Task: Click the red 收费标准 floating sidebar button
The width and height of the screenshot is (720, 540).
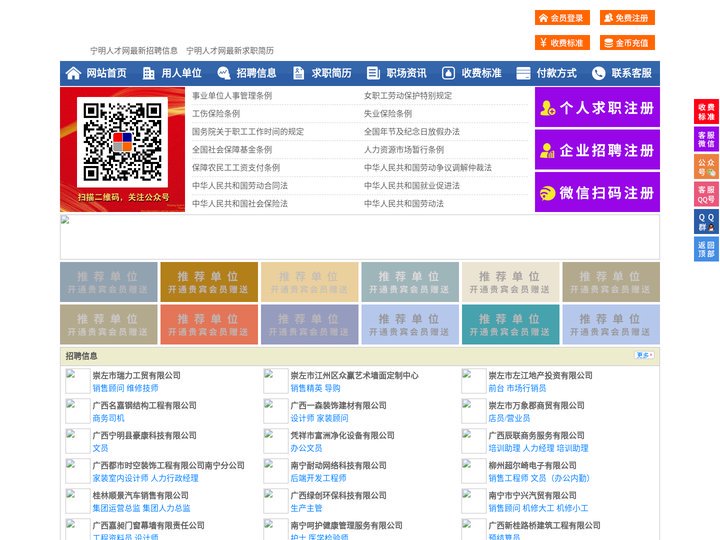Action: point(706,112)
